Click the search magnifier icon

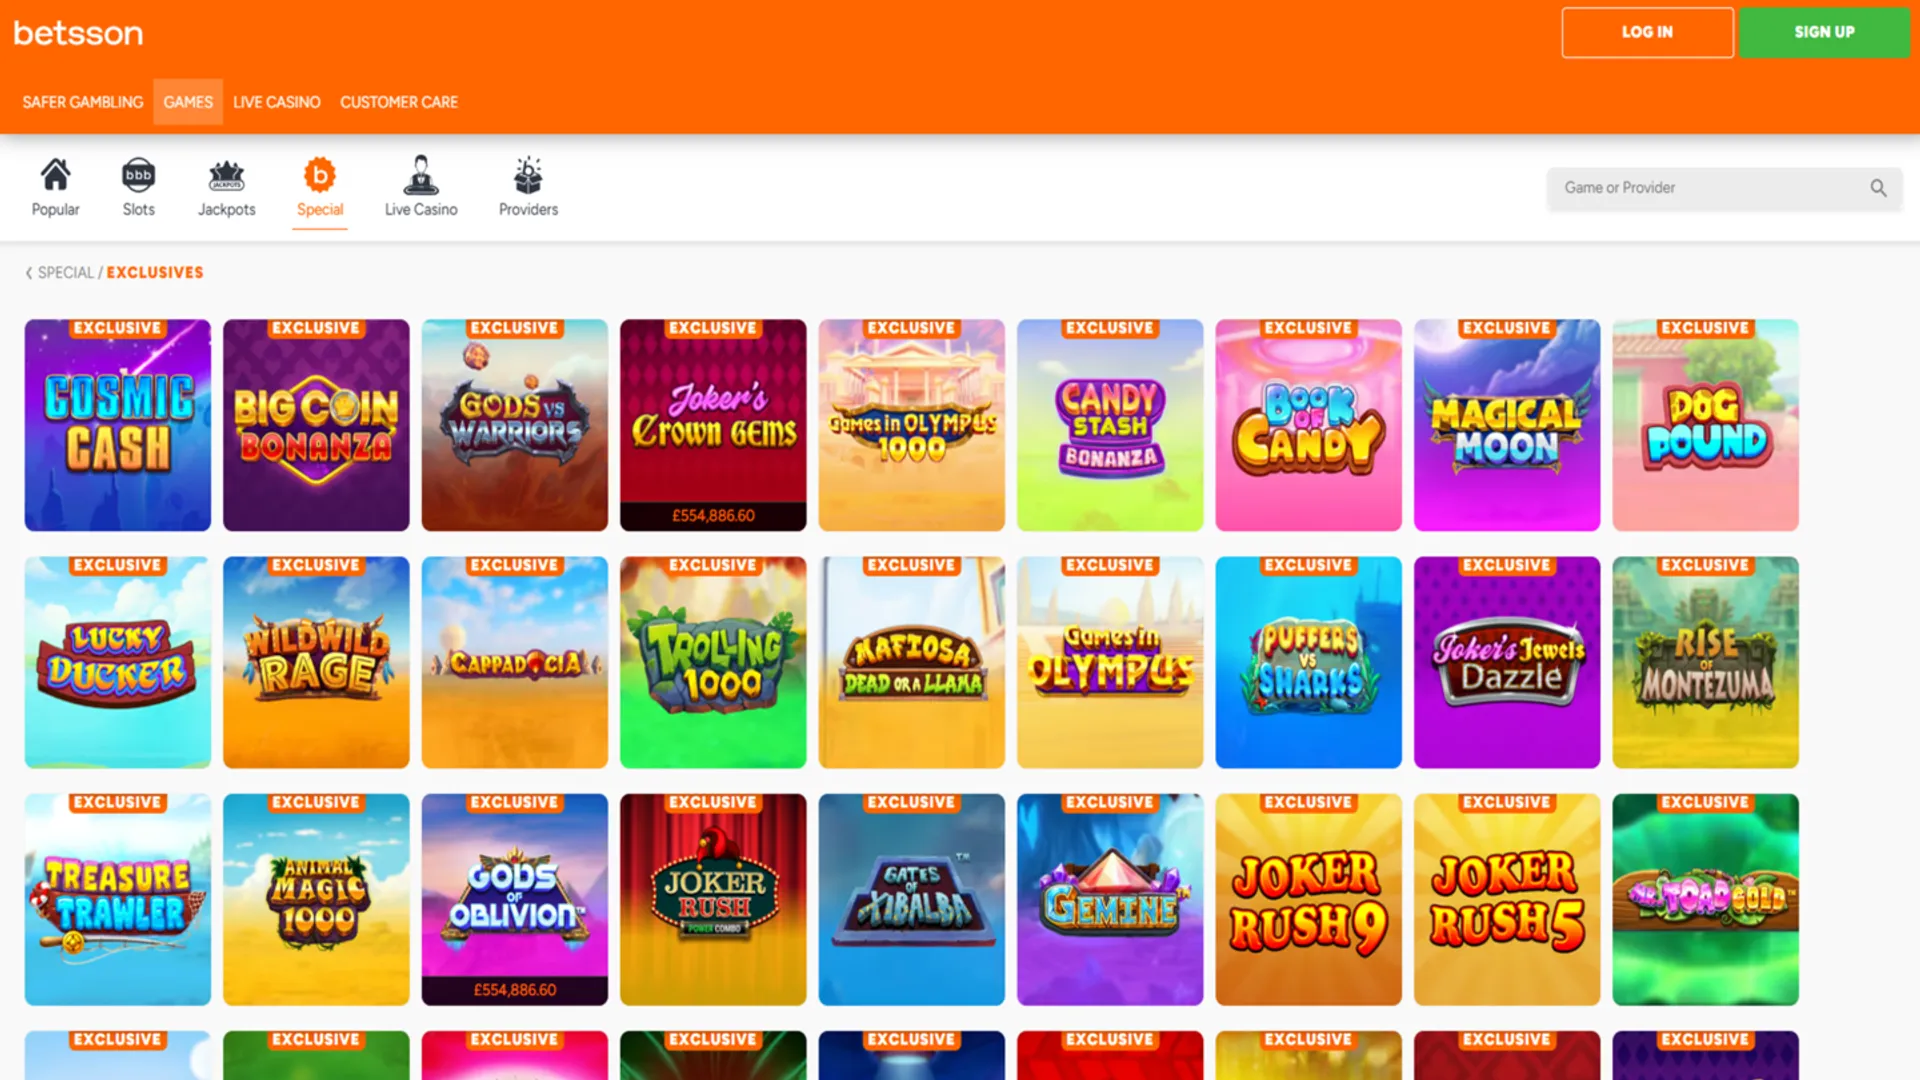click(x=1879, y=188)
